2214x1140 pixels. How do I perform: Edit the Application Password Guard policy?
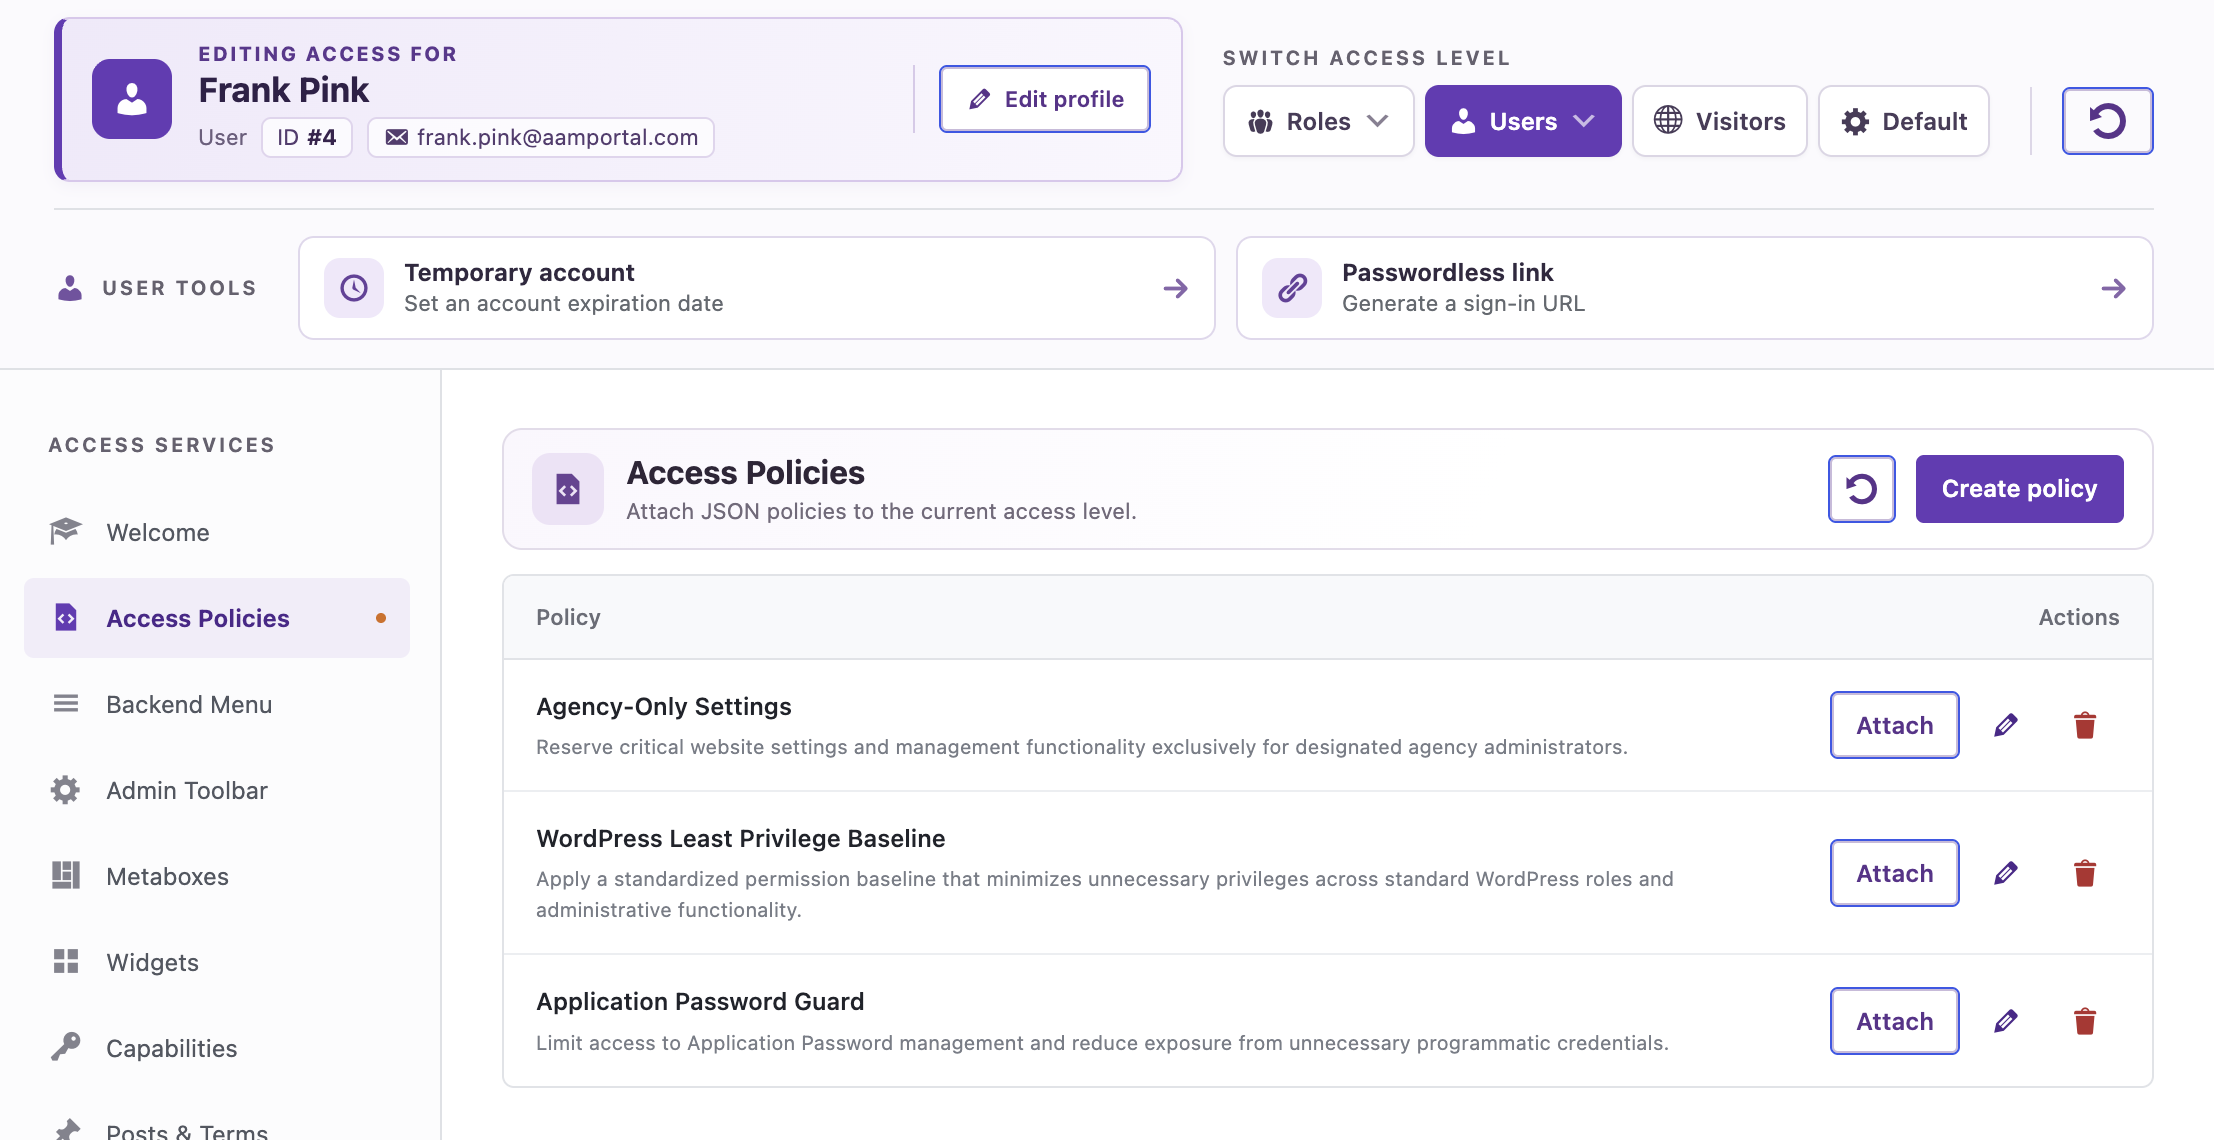2005,1021
